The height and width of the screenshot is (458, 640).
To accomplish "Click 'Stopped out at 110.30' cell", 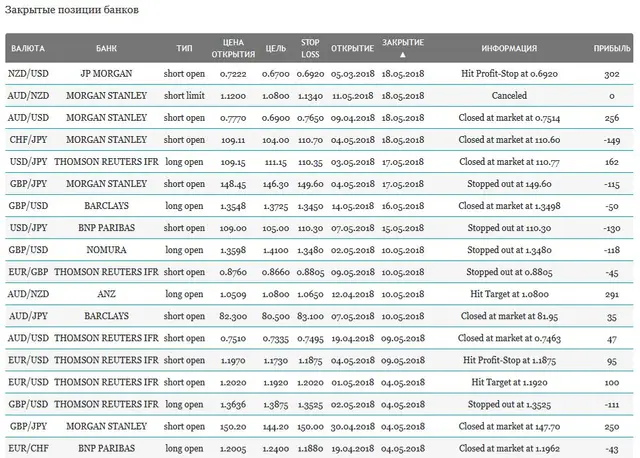I will point(509,228).
